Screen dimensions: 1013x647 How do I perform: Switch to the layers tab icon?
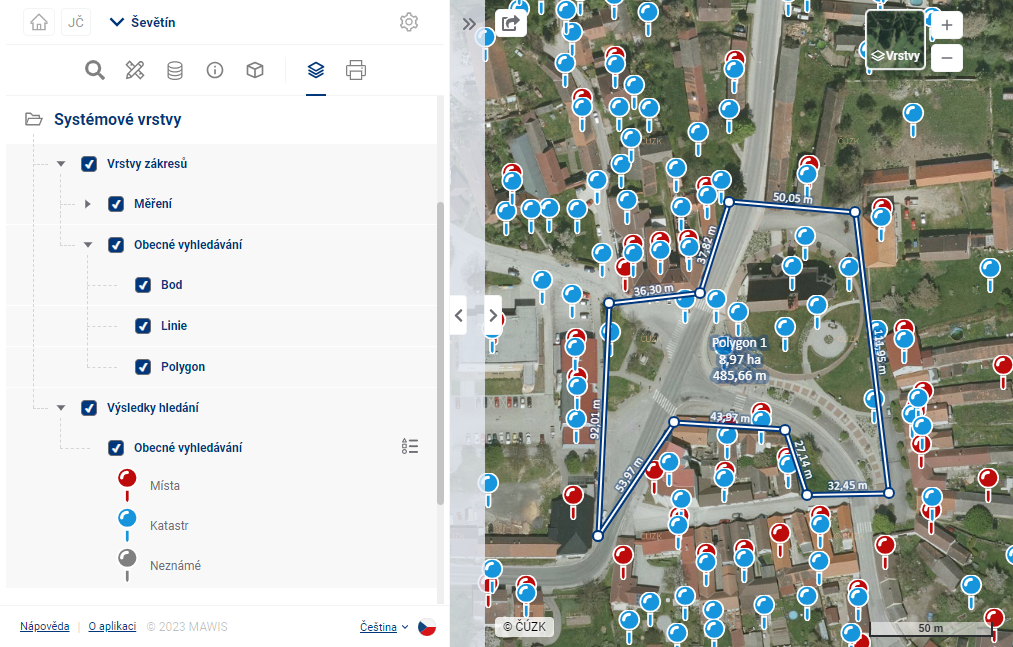316,70
